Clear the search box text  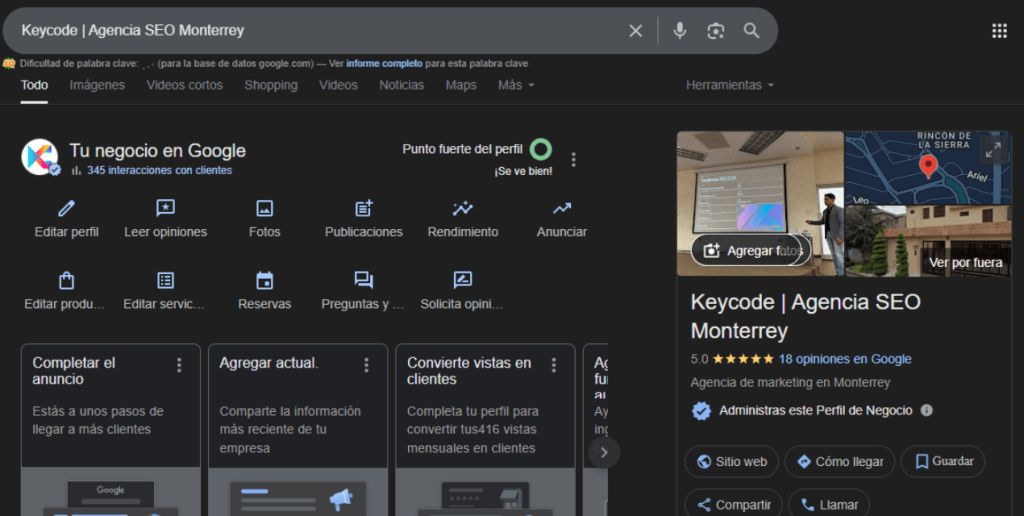coord(635,31)
